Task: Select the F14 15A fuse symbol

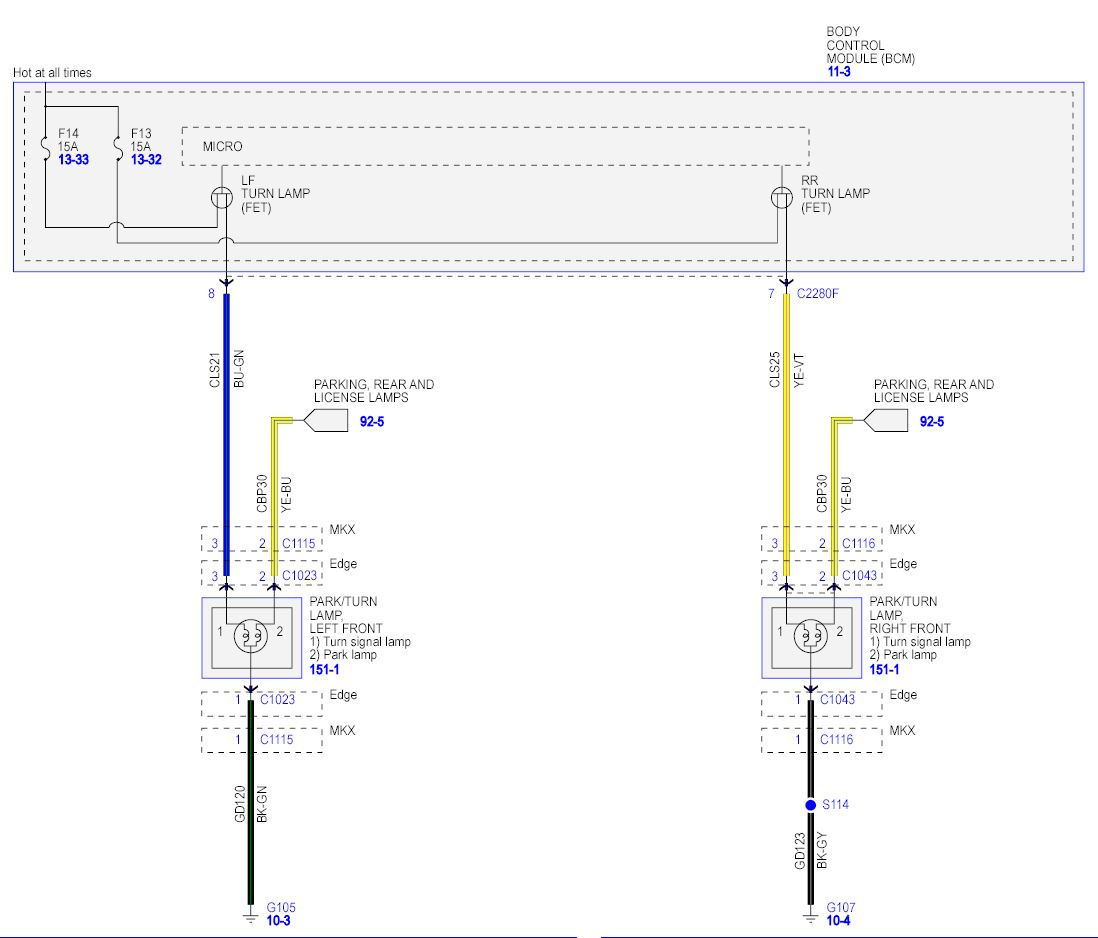Action: (46, 145)
